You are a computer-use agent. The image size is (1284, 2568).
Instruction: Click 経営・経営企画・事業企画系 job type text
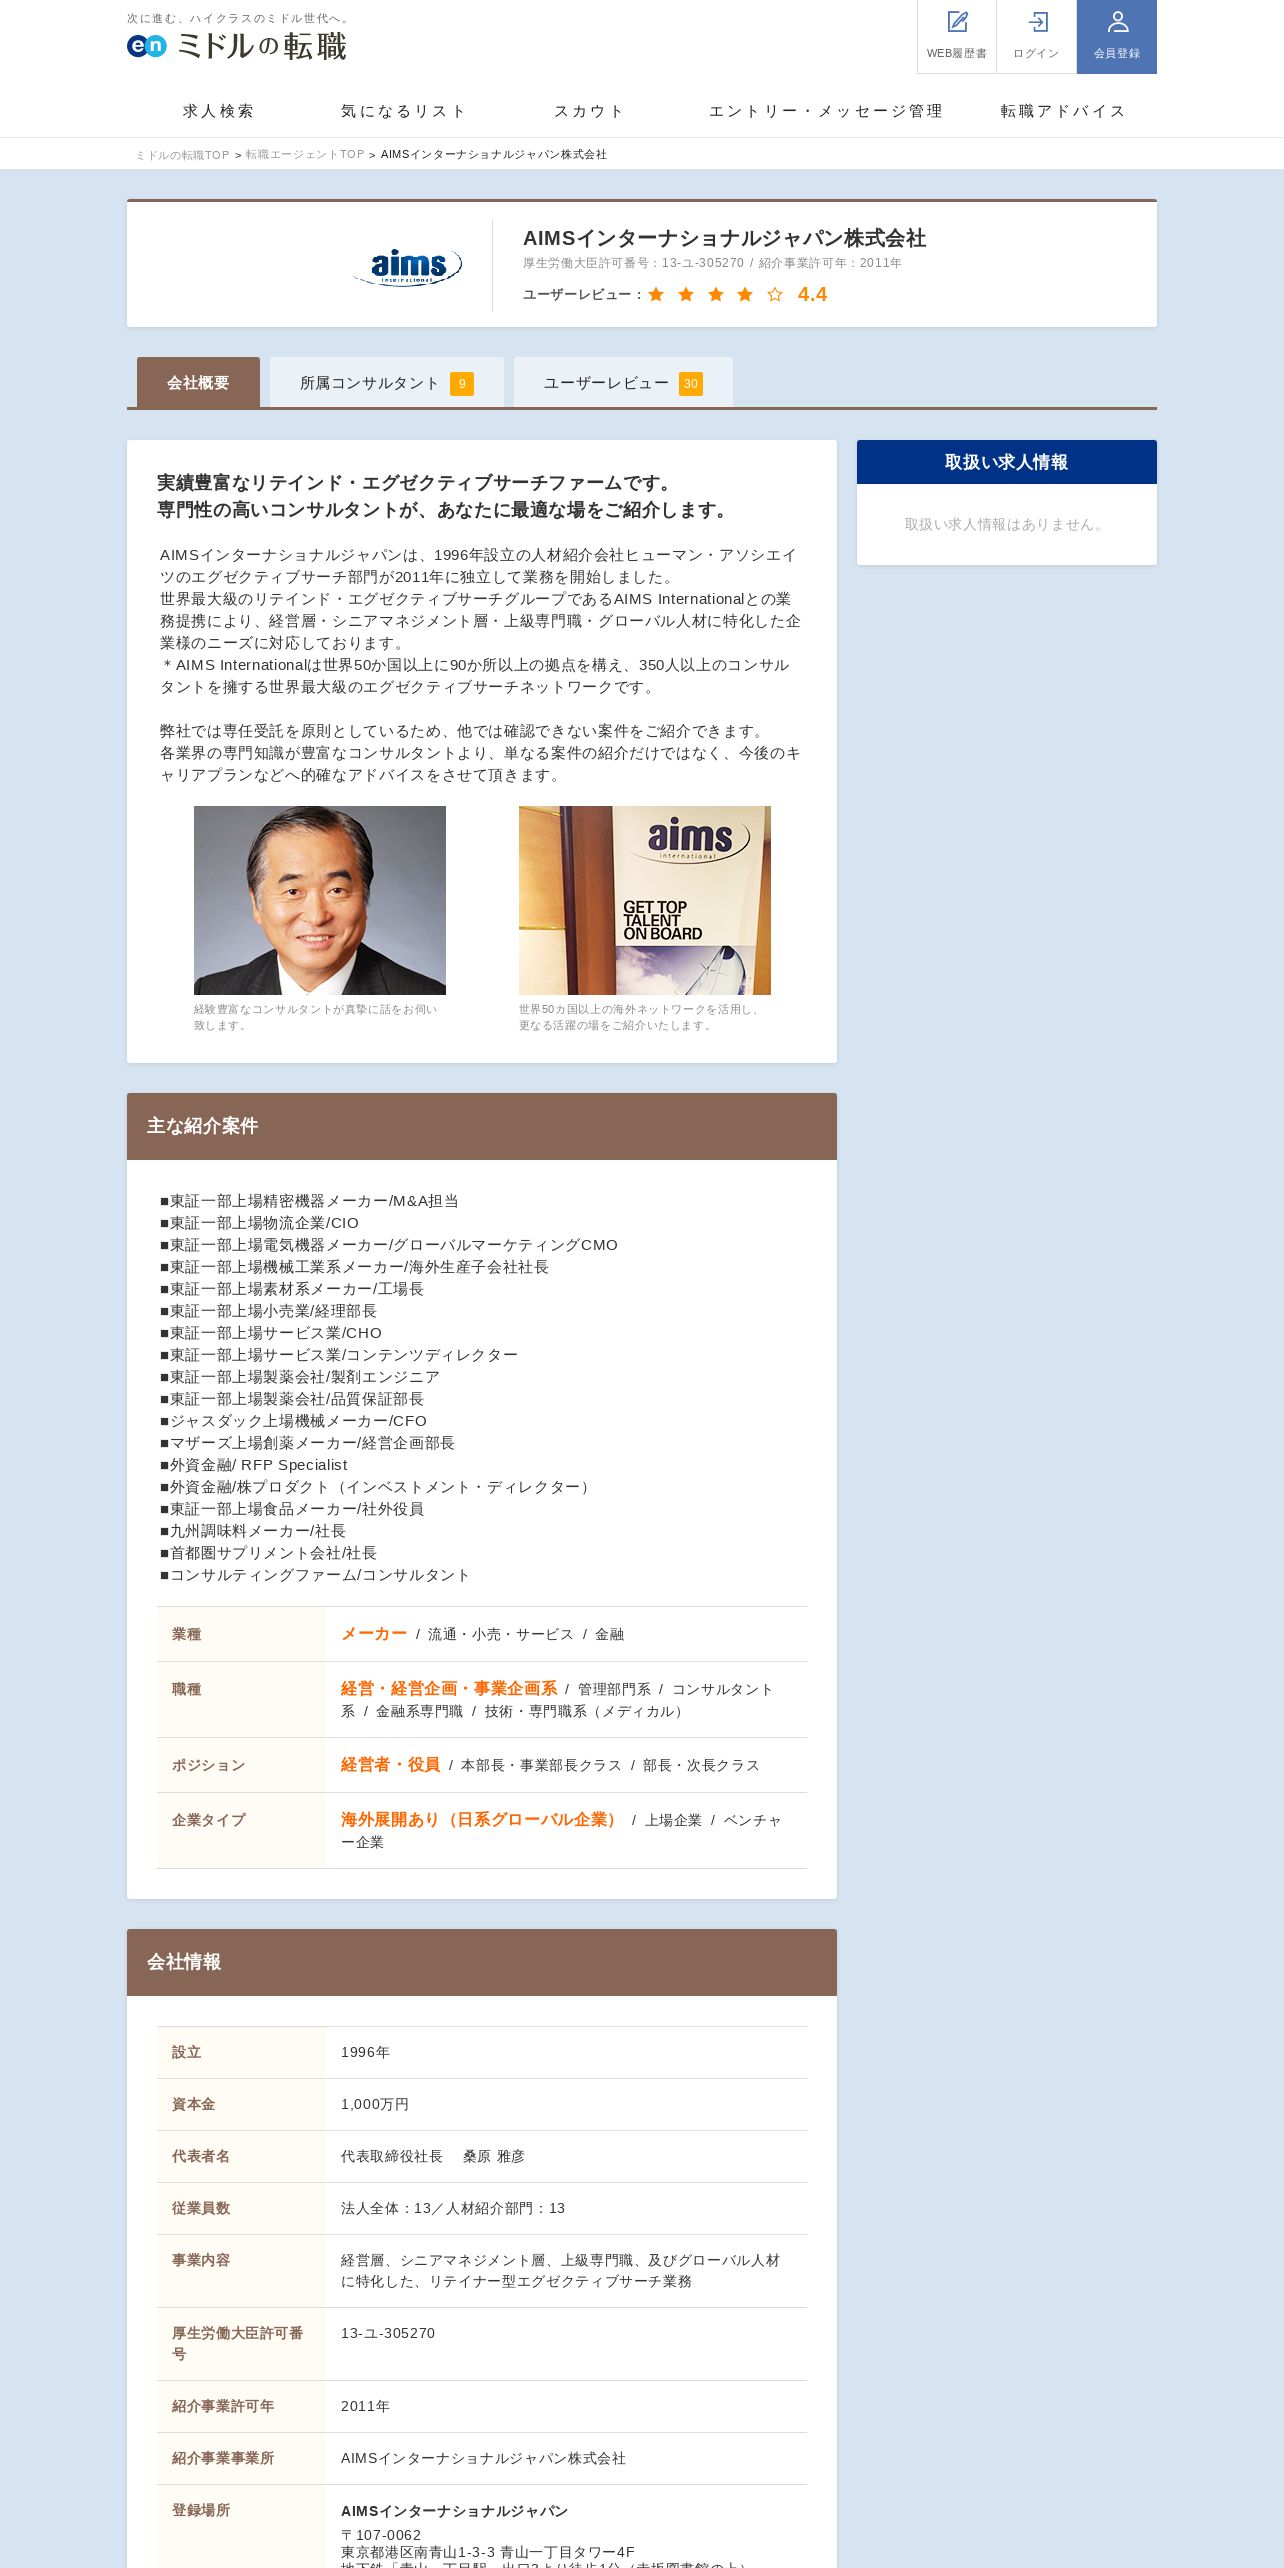point(449,1689)
